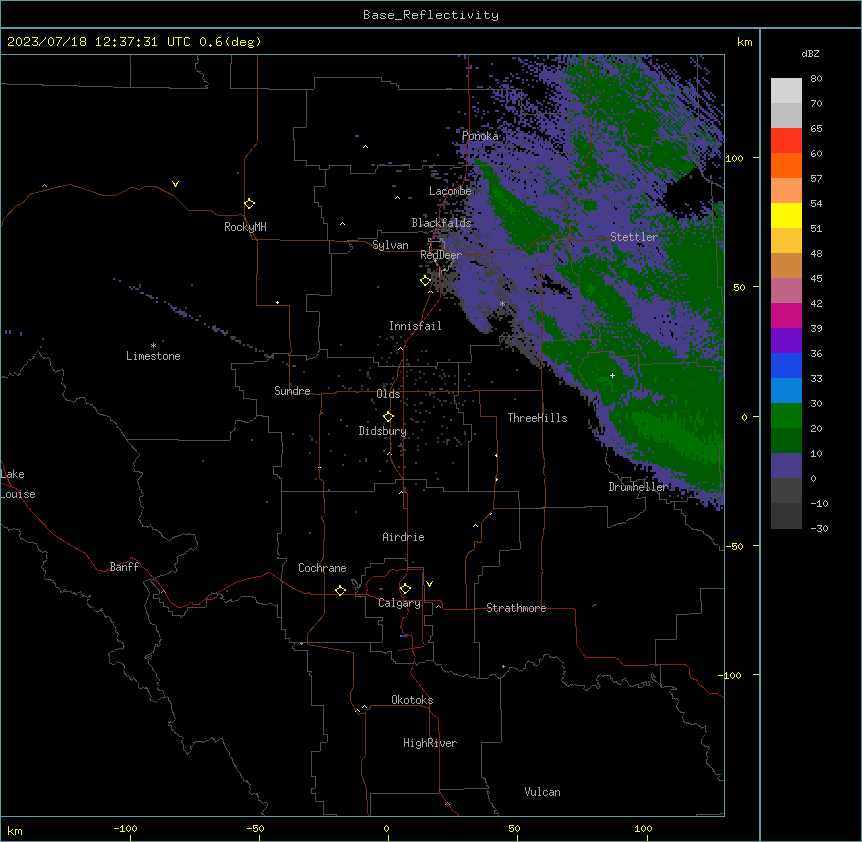Click the red 60-65 dBZ legend swatch

pos(786,141)
